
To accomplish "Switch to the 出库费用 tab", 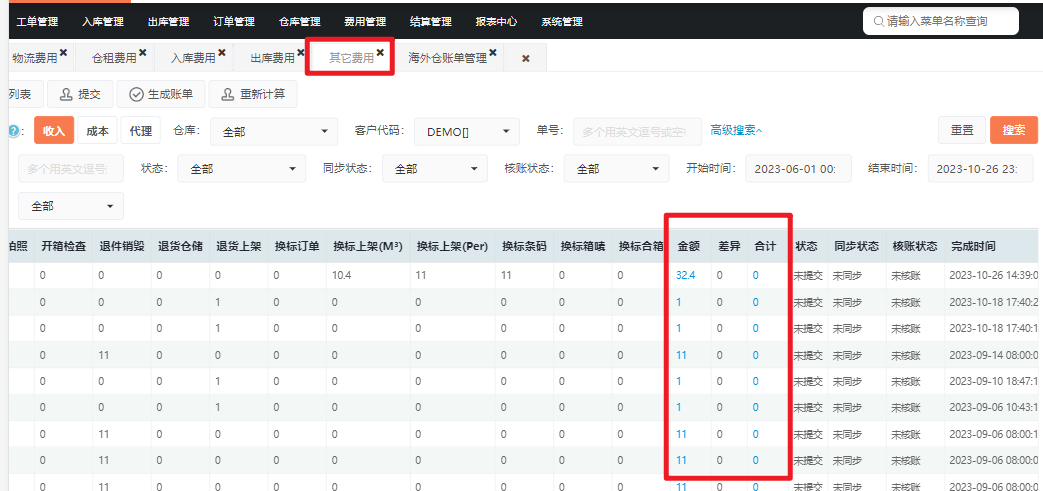I will click(x=273, y=59).
